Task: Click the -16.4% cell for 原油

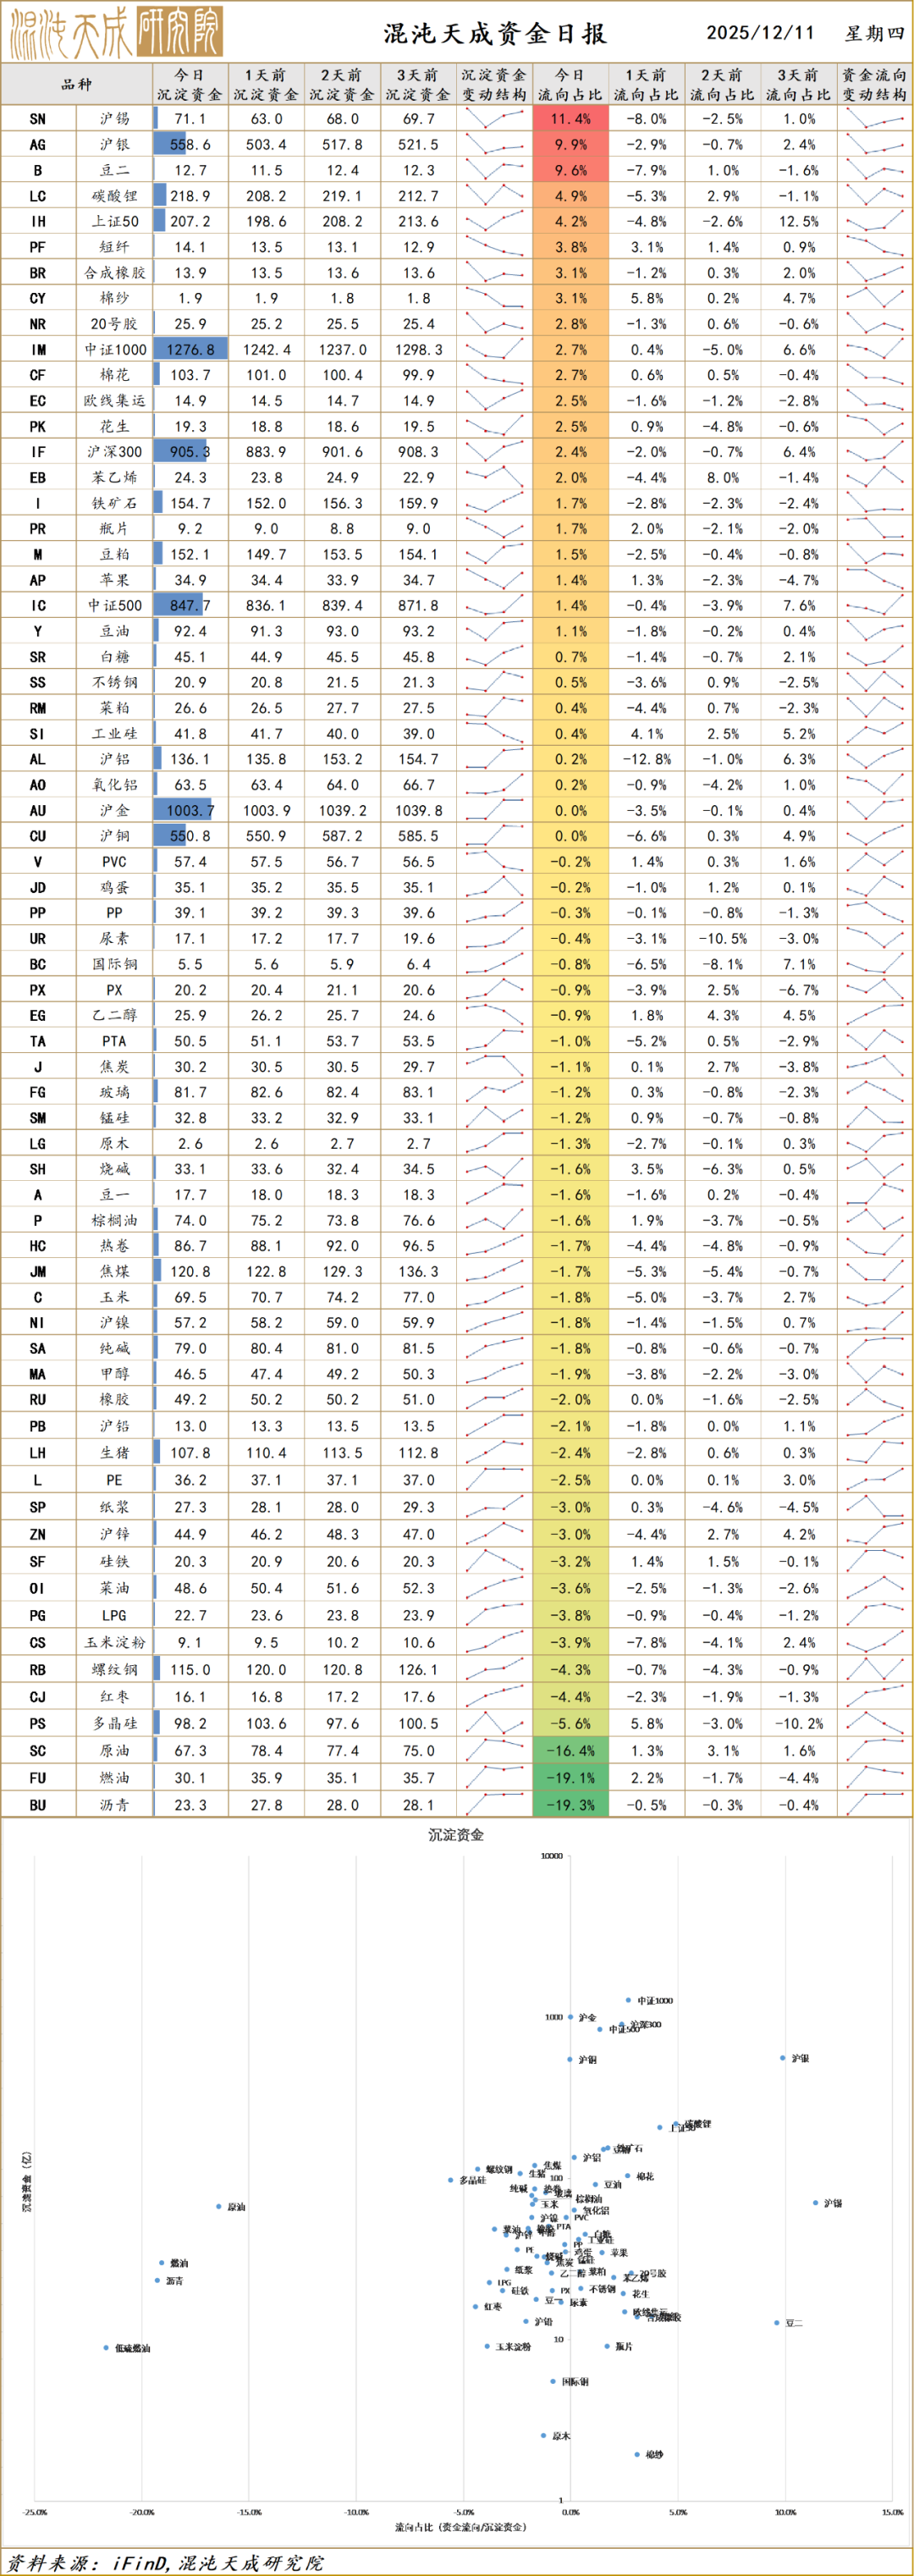Action: (571, 1751)
